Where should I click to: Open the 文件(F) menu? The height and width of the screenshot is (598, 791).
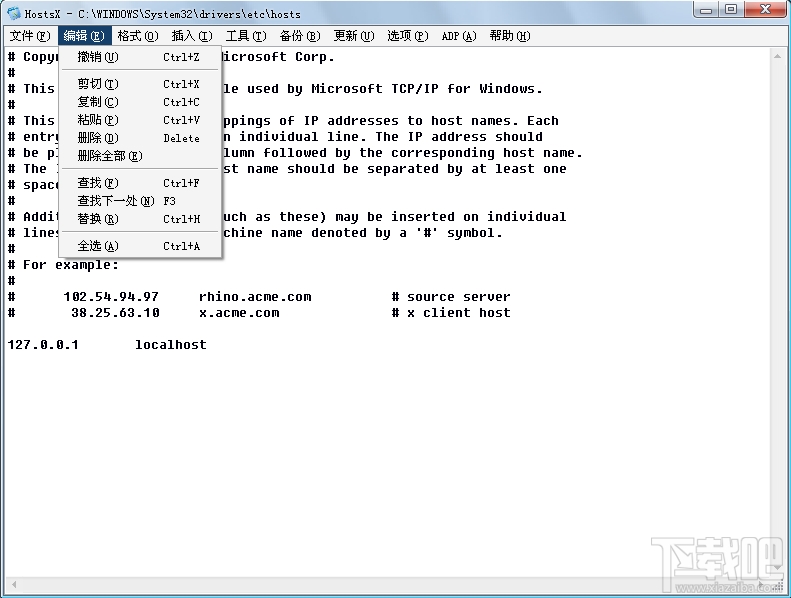pyautogui.click(x=30, y=36)
